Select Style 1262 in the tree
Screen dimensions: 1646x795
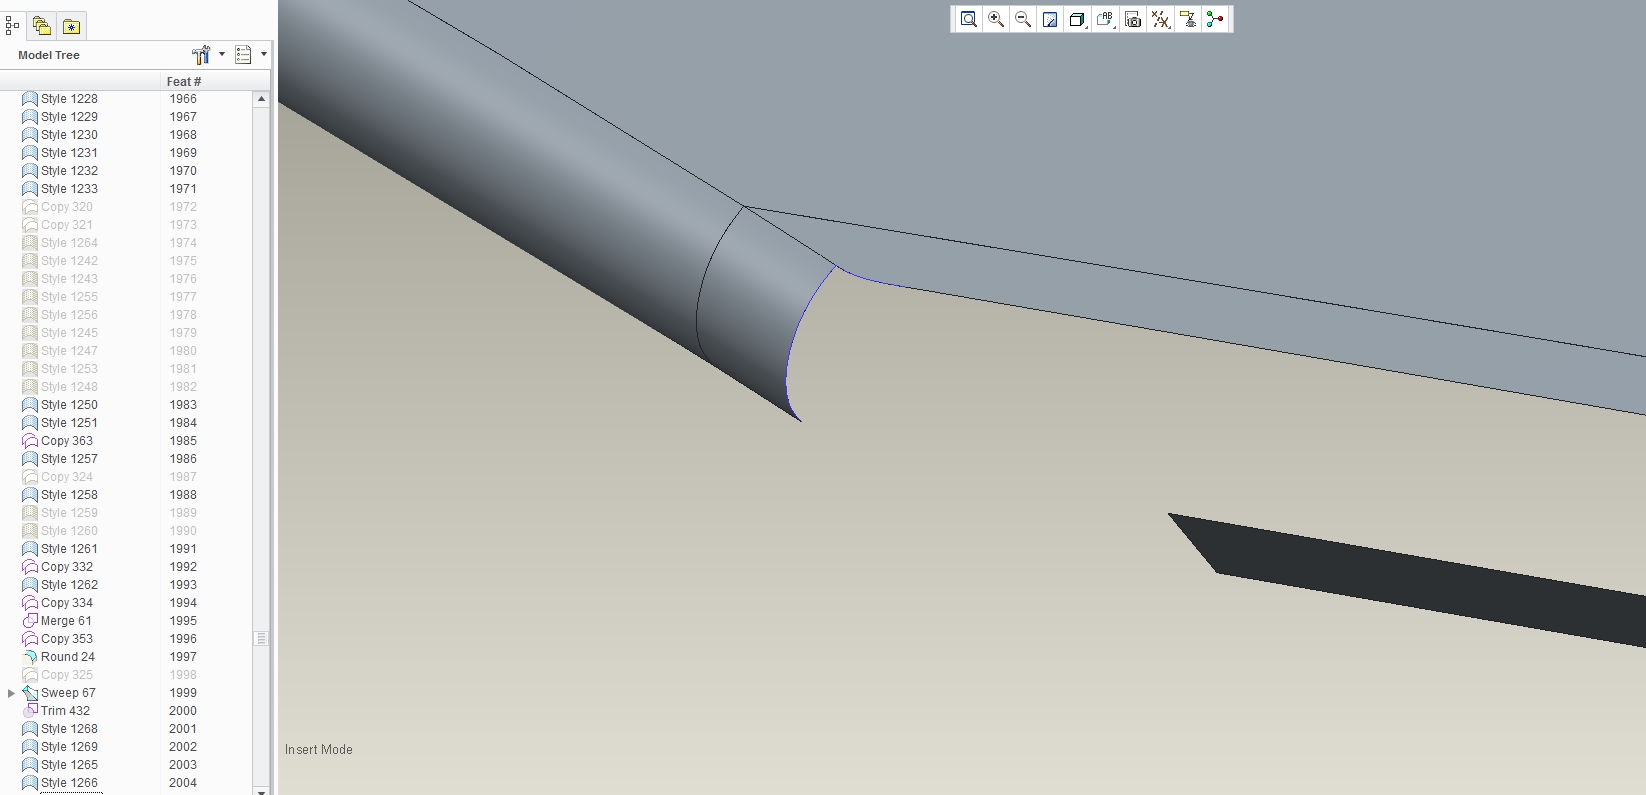[69, 585]
